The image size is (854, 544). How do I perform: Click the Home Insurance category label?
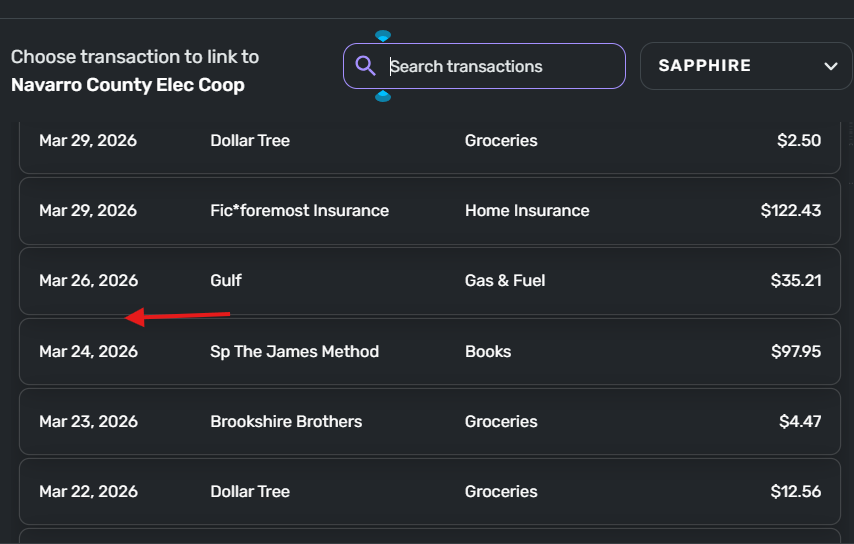[527, 211]
